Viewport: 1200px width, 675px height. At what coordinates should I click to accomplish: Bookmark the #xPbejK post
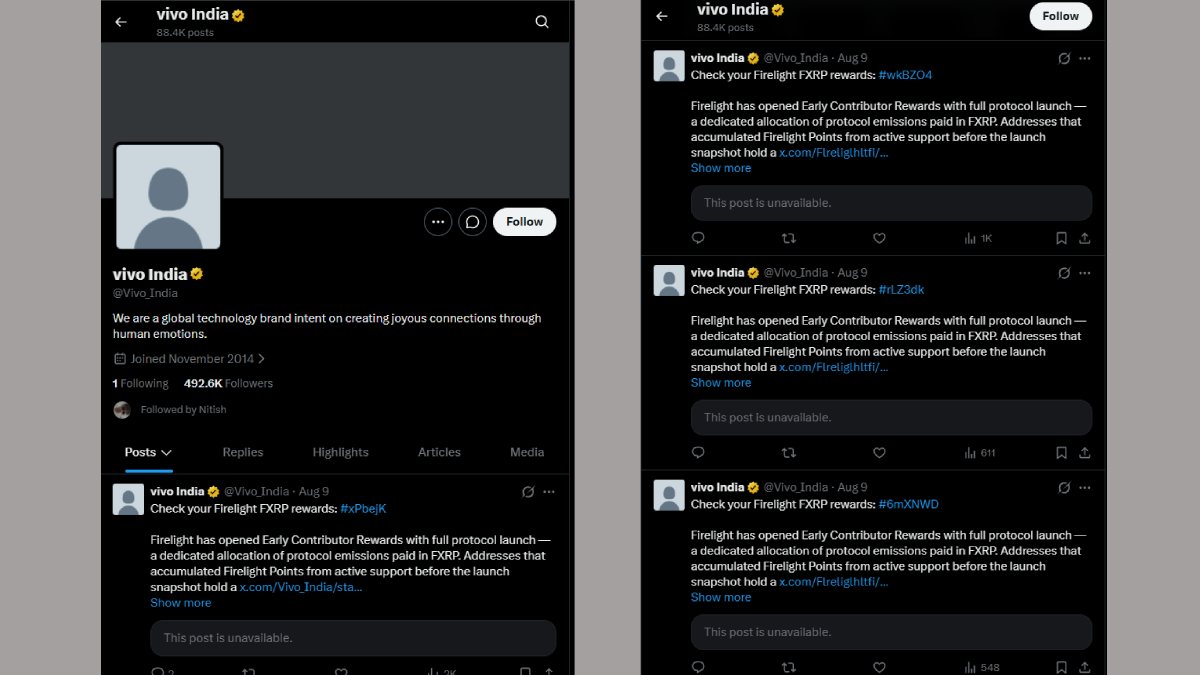[525, 672]
